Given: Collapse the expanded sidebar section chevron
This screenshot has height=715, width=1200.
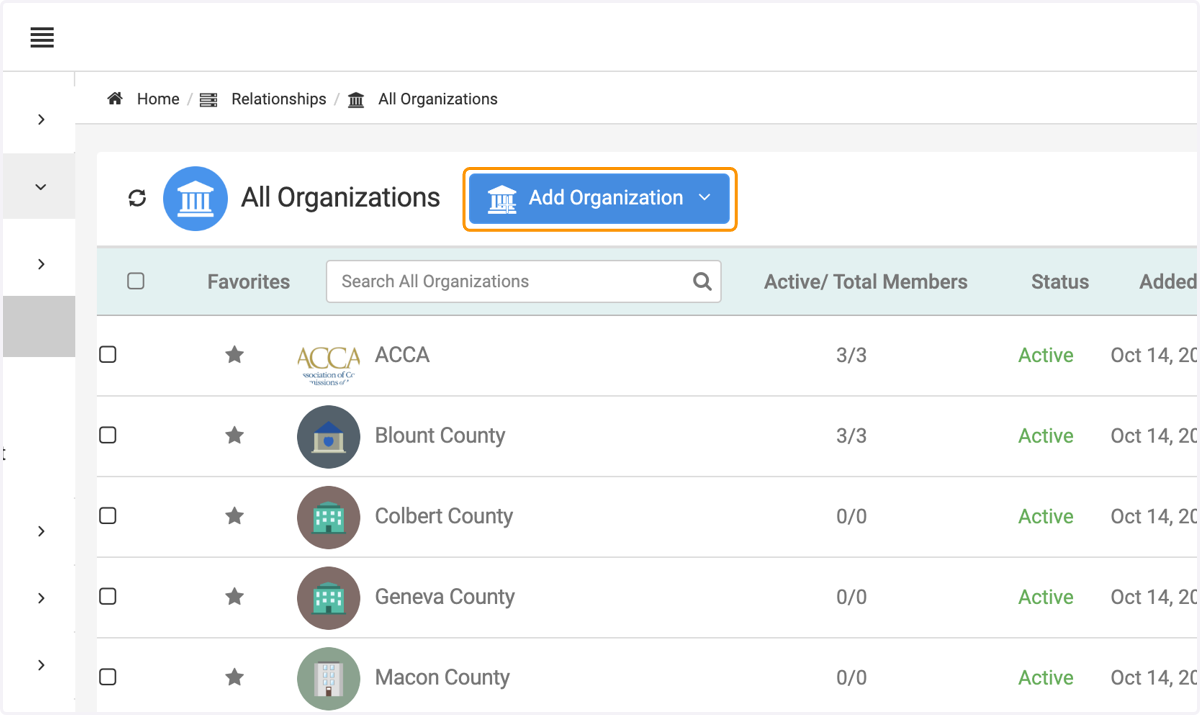Looking at the screenshot, I should 41,187.
